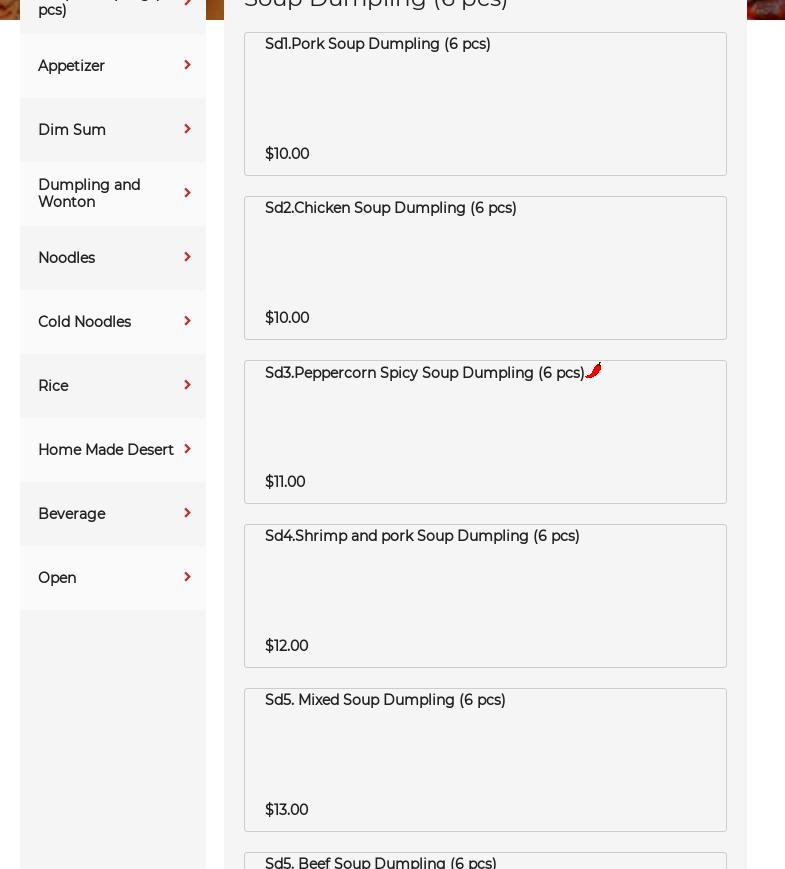This screenshot has width=785, height=869.
Task: Click the arrow icon beside Cold Noodles
Action: click(x=187, y=321)
